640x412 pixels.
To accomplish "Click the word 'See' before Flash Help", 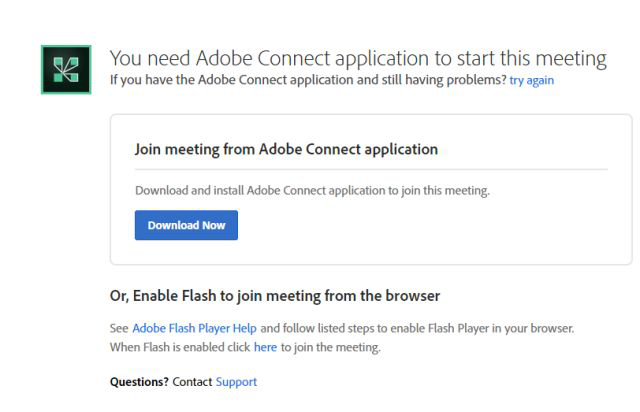I will (x=119, y=328).
